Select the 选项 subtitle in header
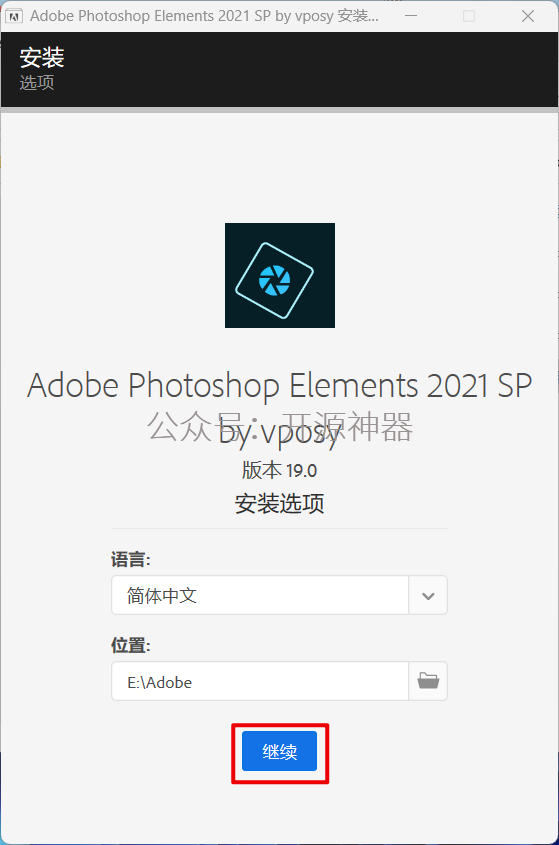559x845 pixels. click(x=37, y=82)
